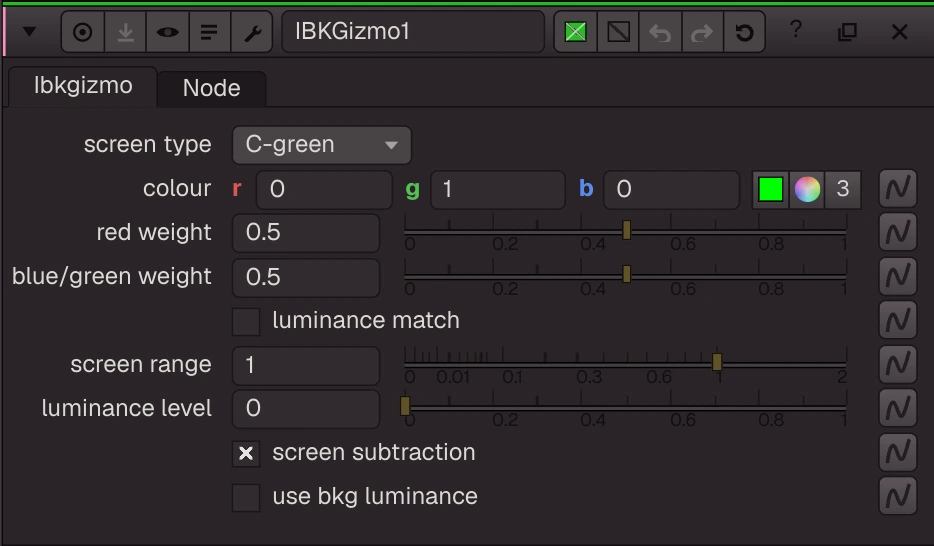
Task: Click the center node in graph icon
Action: click(x=82, y=32)
